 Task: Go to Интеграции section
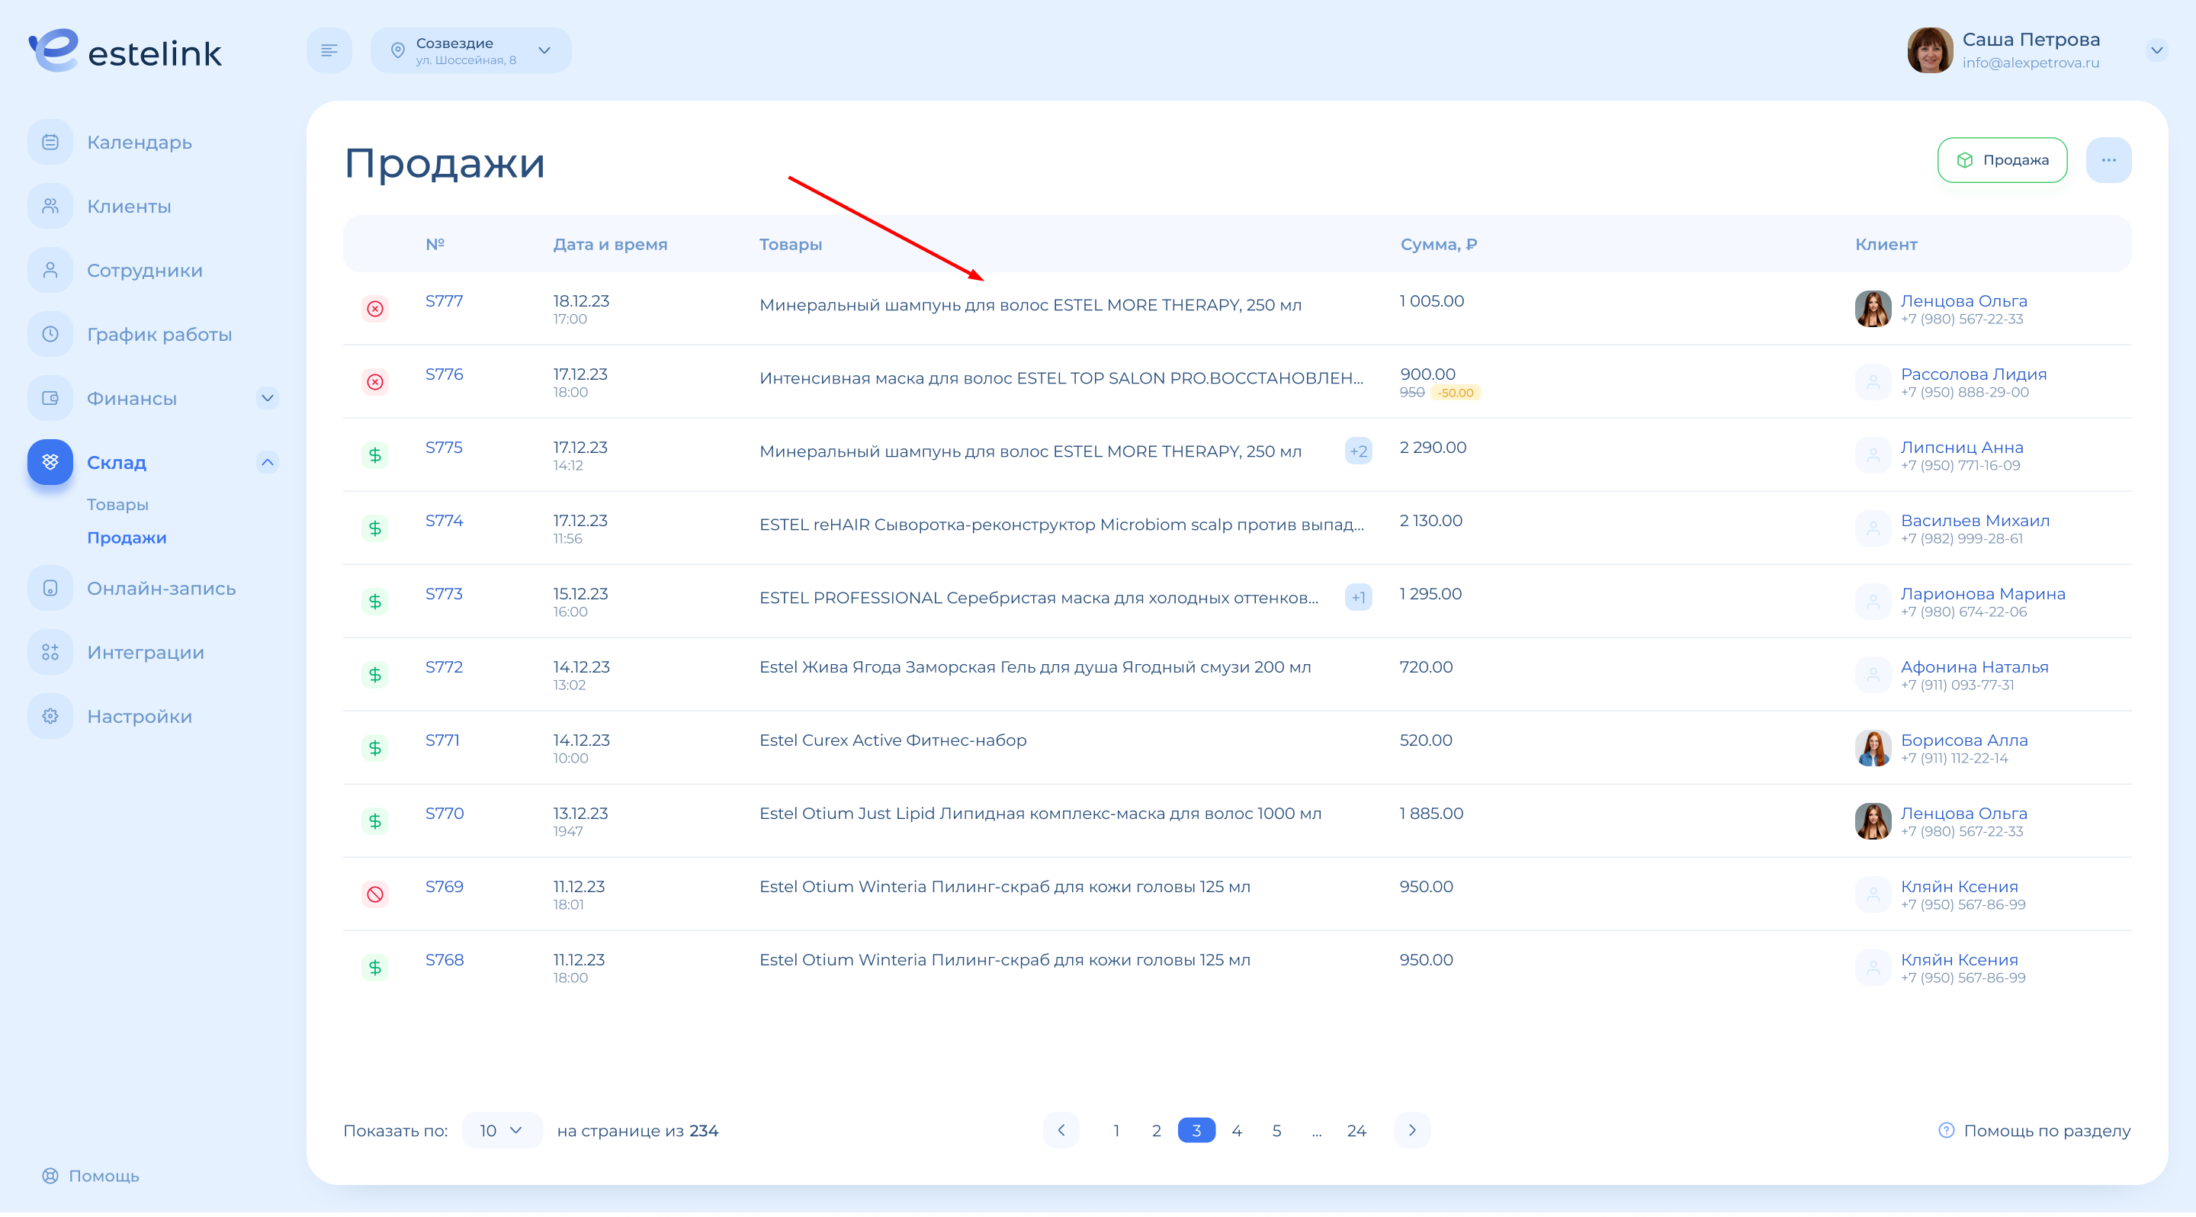pos(145,652)
